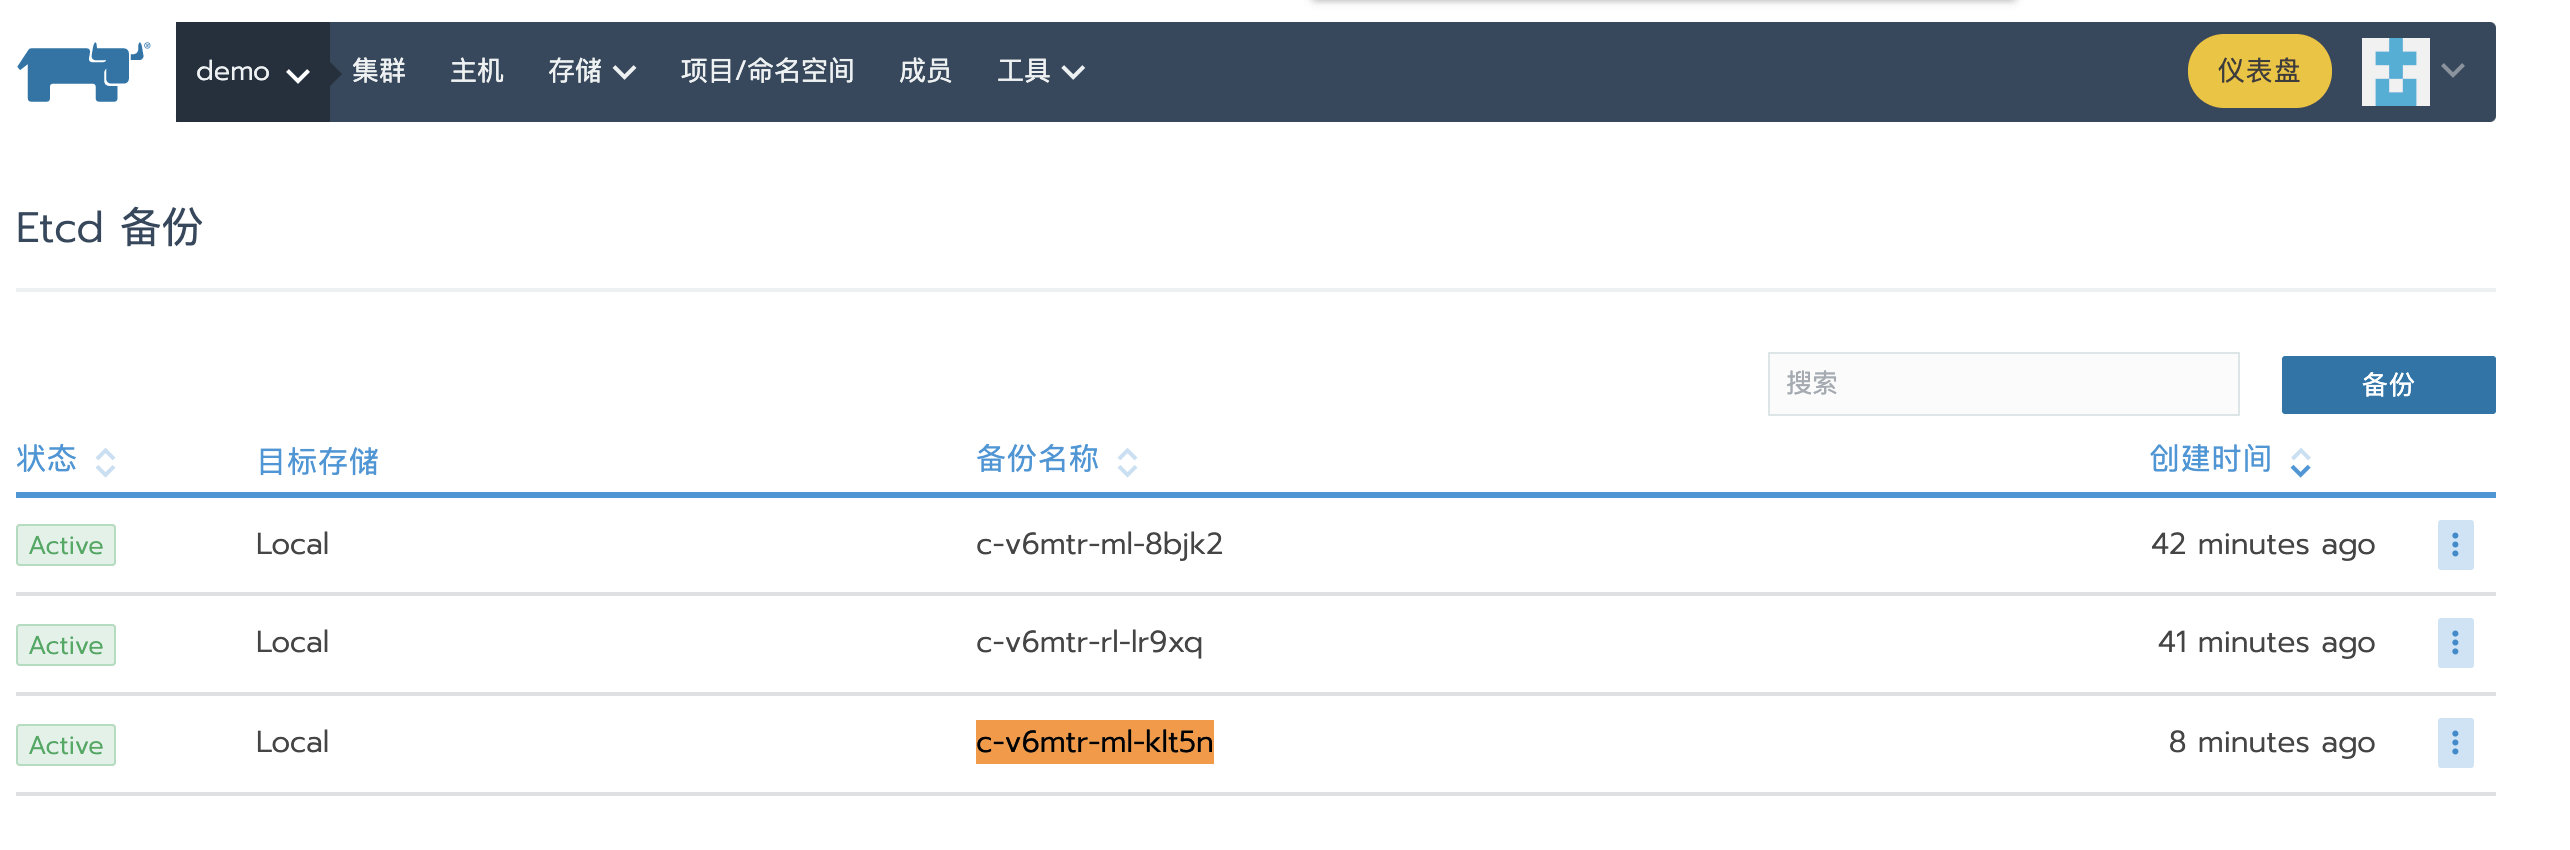
Task: Open the 项目/命名空间 page
Action: click(767, 72)
